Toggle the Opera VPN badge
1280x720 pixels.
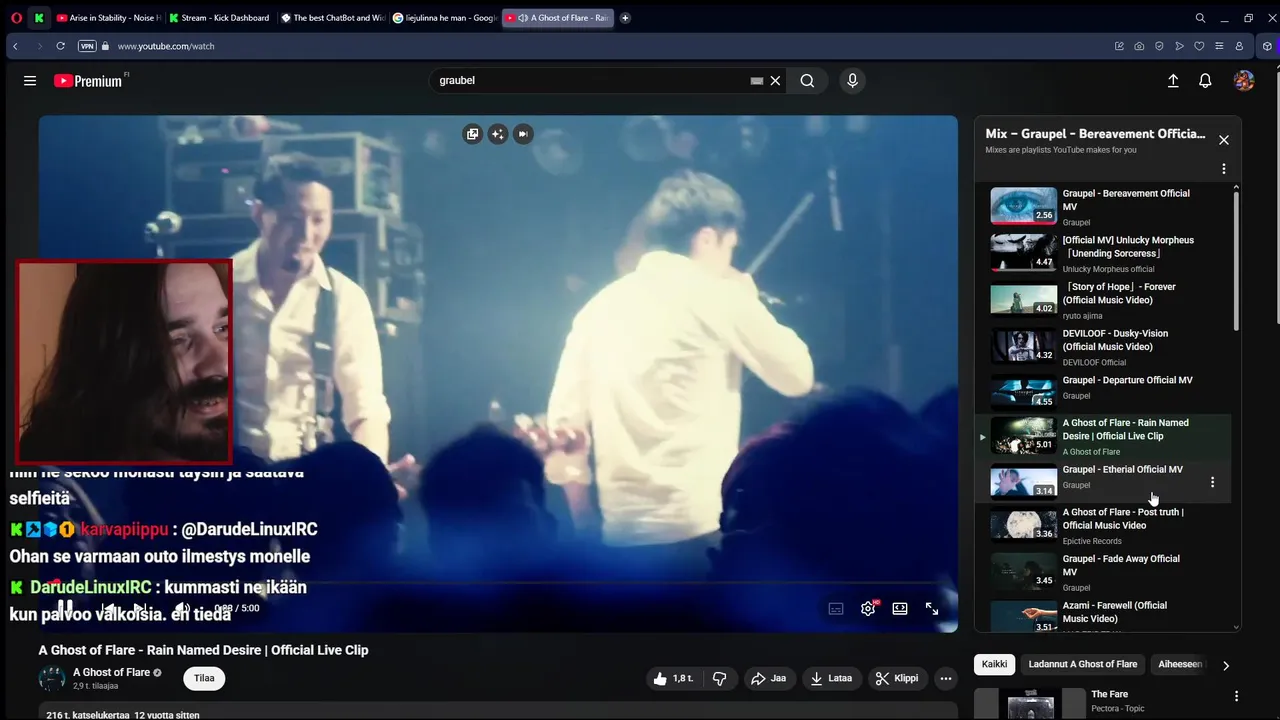pyautogui.click(x=87, y=46)
